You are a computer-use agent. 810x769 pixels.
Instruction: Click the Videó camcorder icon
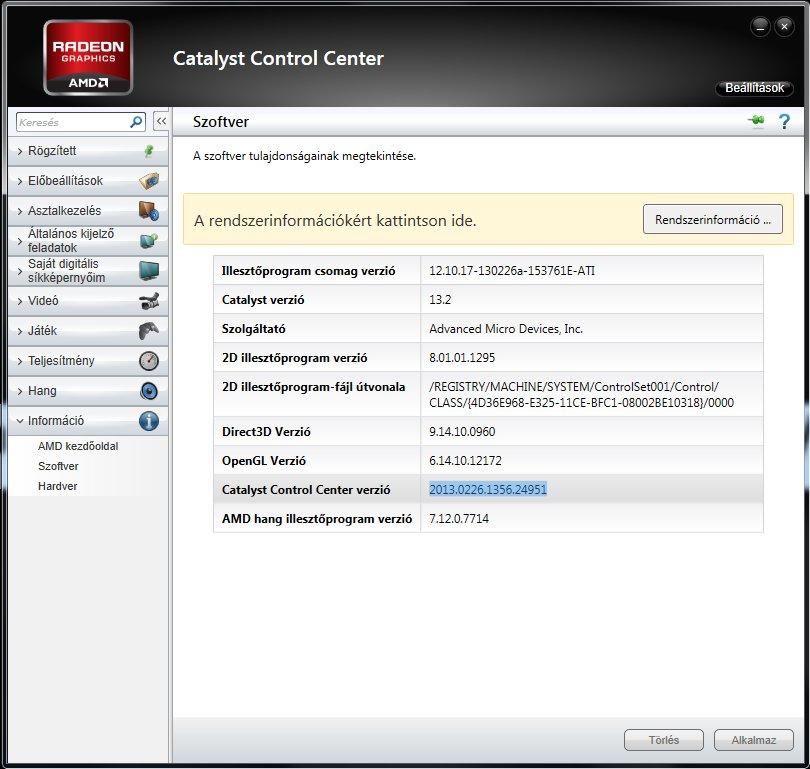[x=149, y=301]
